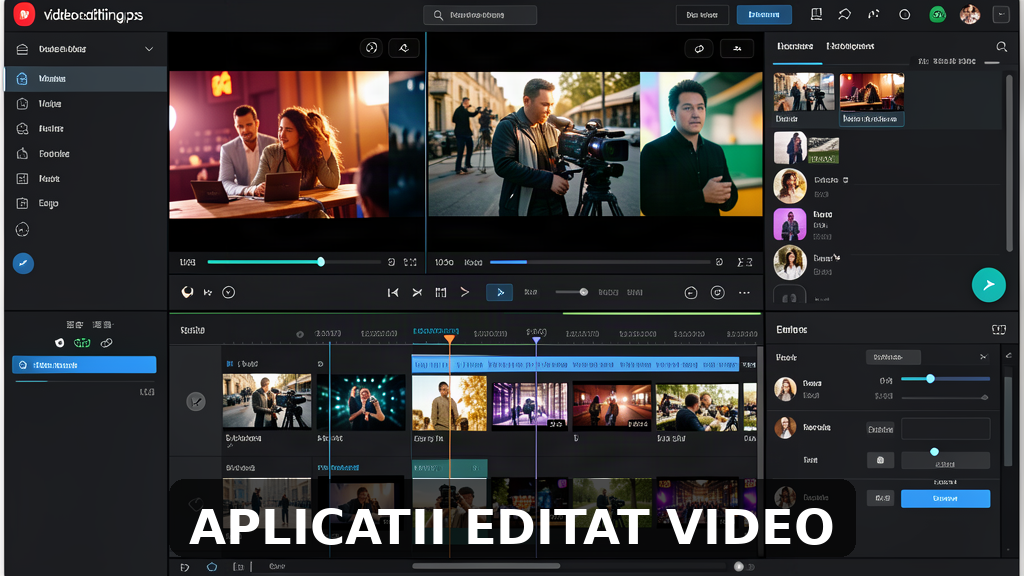Open the chat bubble icon in the top-right toolbar
1024x576 pixels.
pyautogui.click(x=845, y=14)
